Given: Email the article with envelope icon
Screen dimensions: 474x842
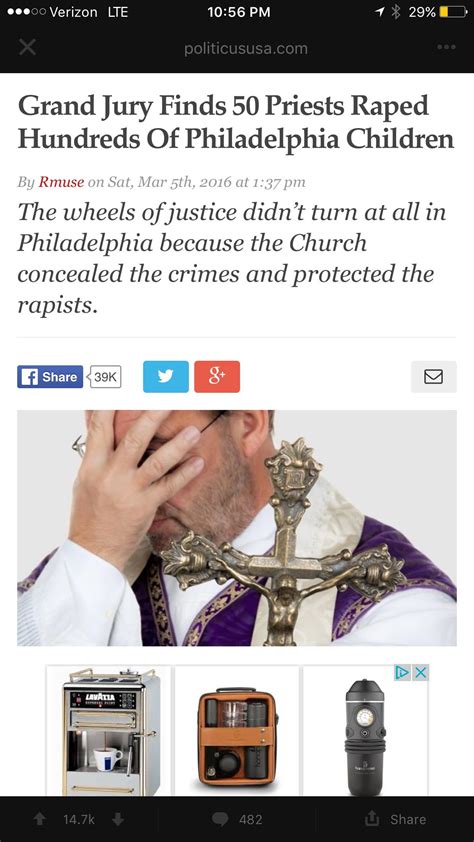Looking at the screenshot, I should coord(434,376).
